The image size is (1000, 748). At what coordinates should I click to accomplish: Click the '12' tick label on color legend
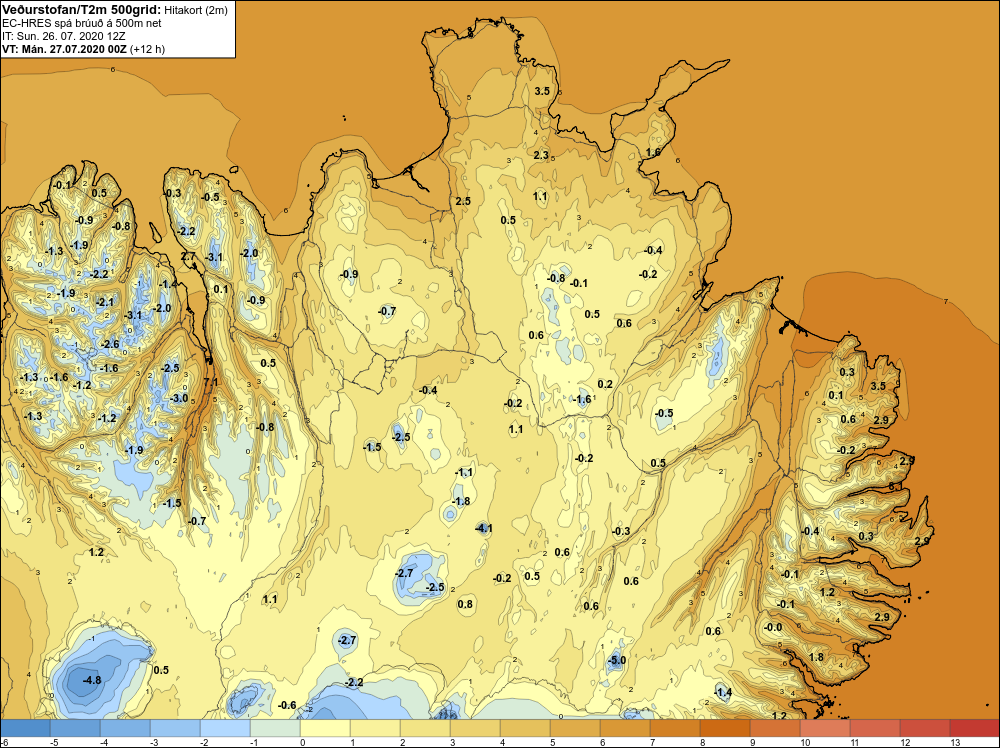(905, 742)
